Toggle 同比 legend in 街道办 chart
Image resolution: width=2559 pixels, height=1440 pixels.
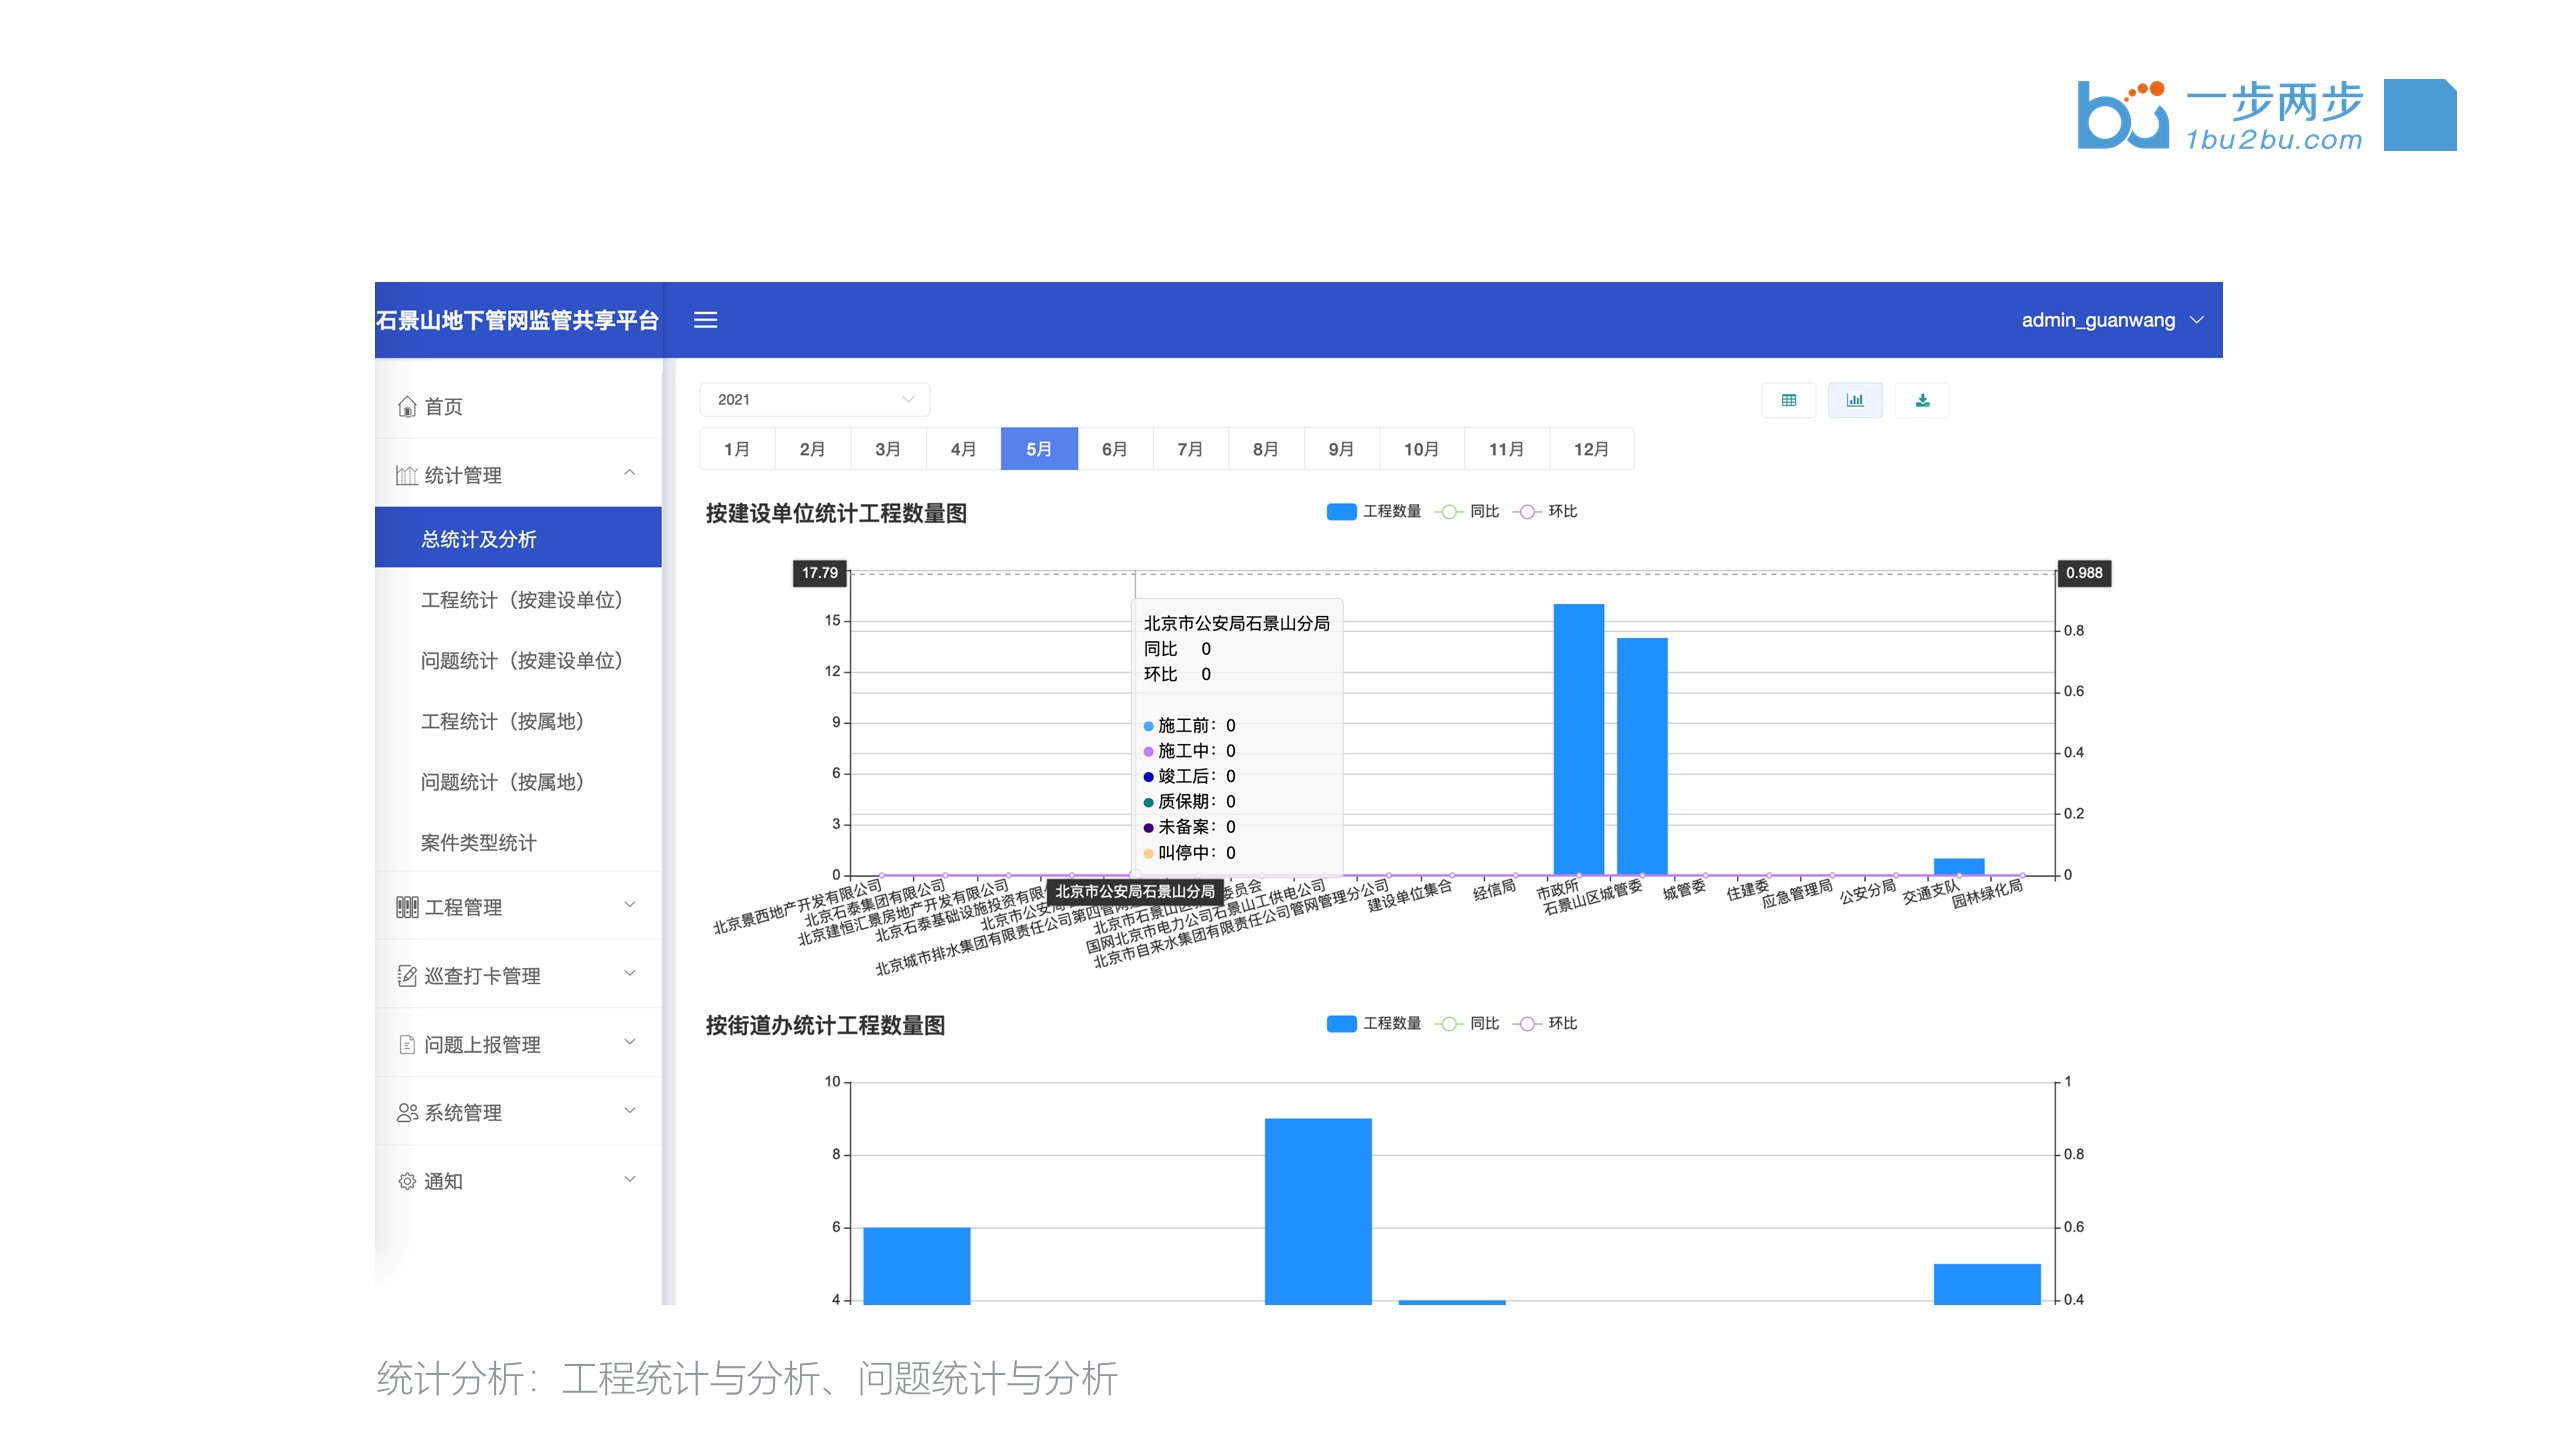click(x=1468, y=1023)
